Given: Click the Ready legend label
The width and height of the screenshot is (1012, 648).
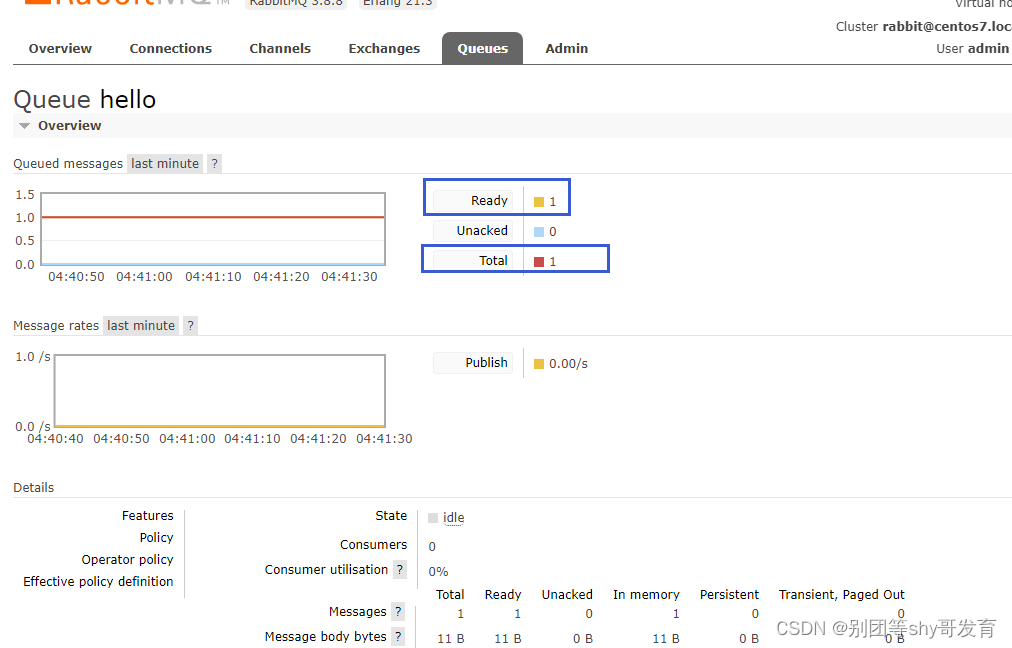Looking at the screenshot, I should (473, 201).
